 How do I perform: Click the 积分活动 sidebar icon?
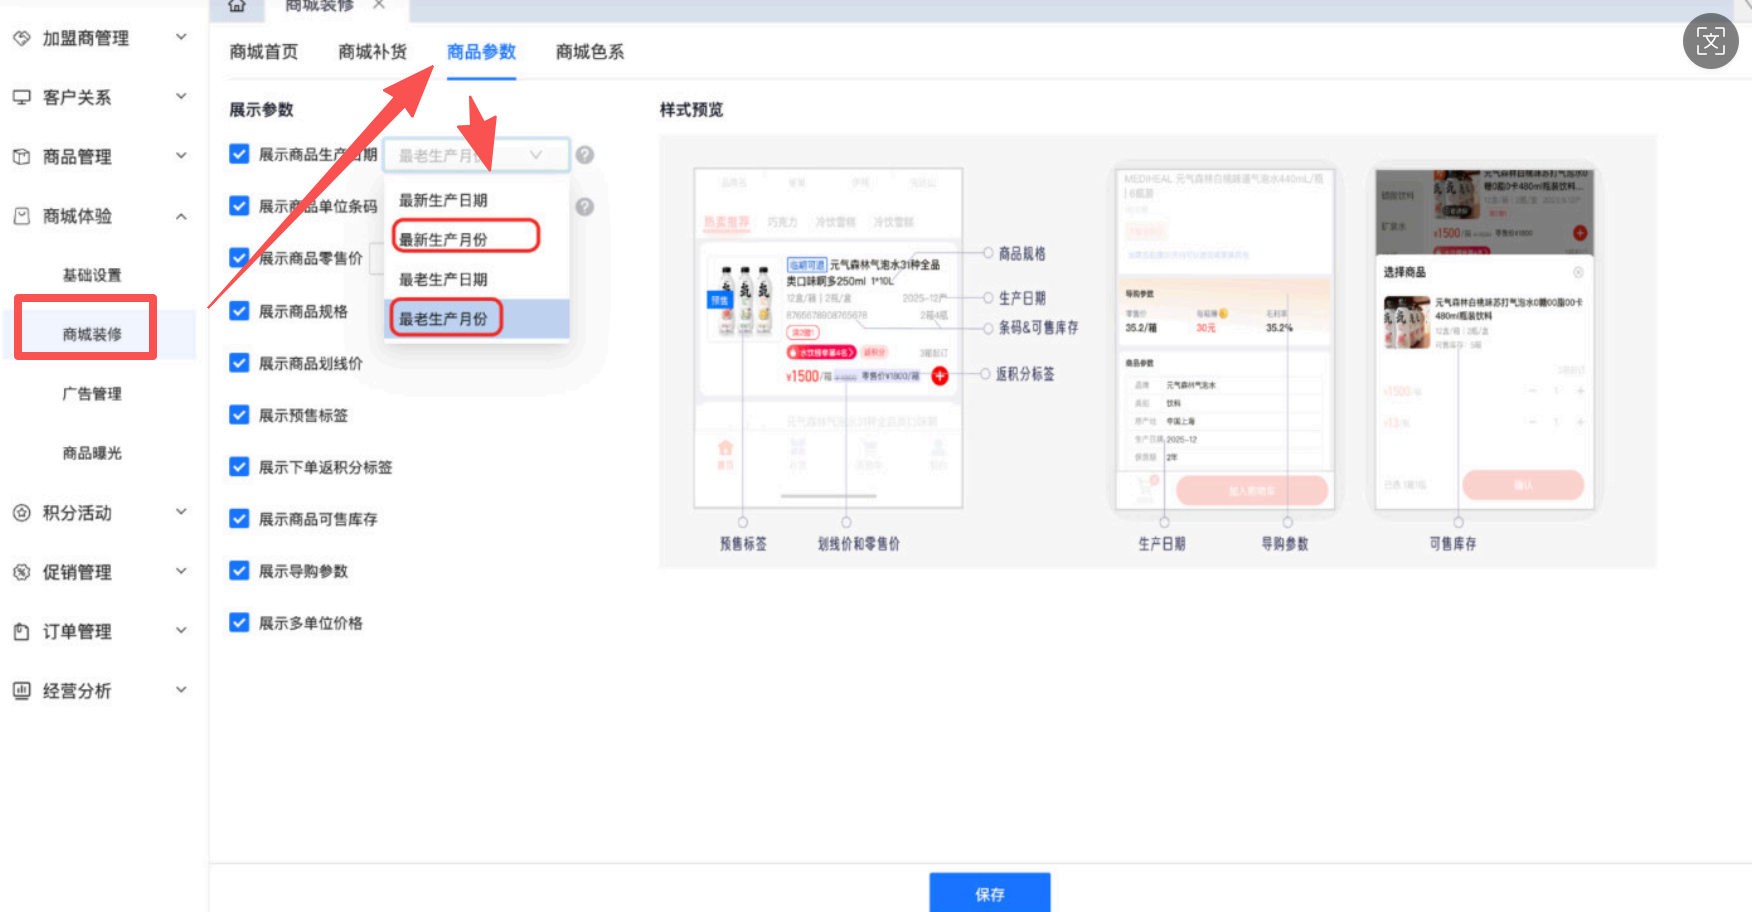pyautogui.click(x=21, y=513)
